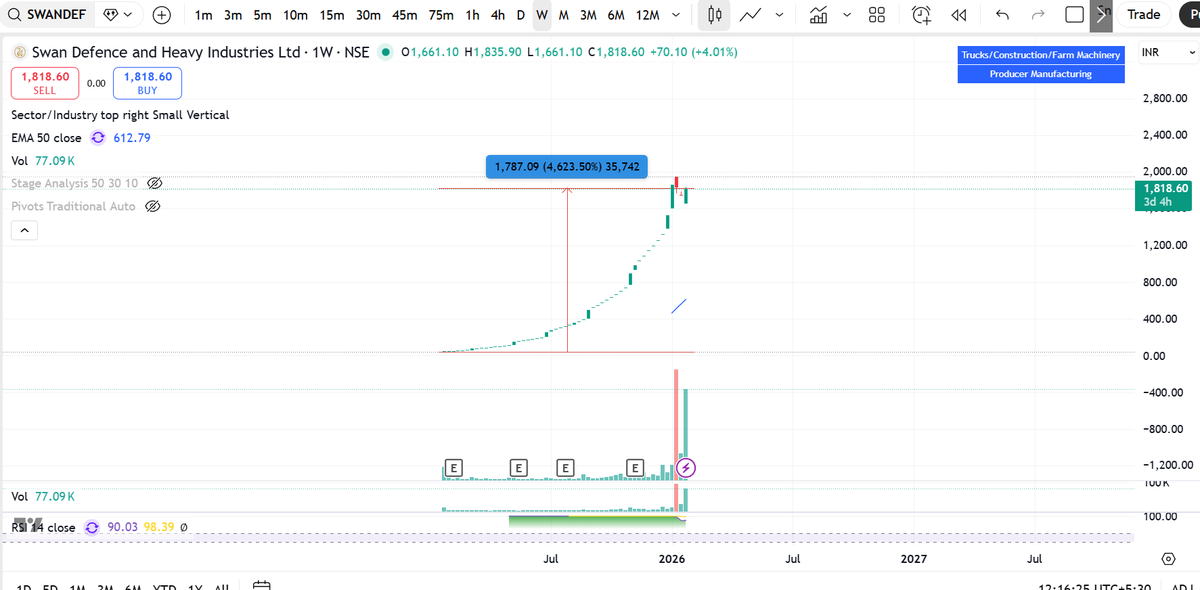Open the Trade button in the toolbar
This screenshot has width=1200, height=590.
click(1143, 15)
